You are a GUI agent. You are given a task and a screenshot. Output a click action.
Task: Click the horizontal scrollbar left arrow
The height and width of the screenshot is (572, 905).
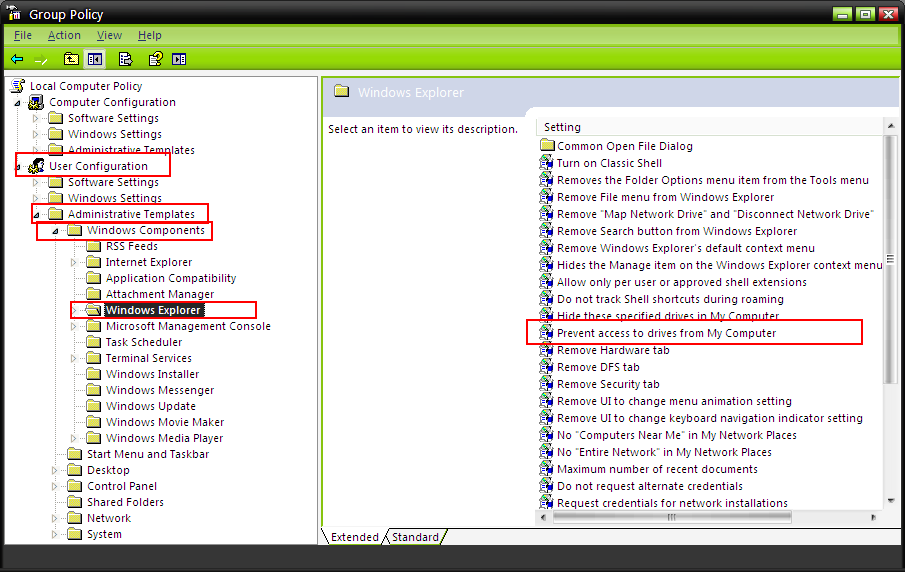click(x=543, y=518)
